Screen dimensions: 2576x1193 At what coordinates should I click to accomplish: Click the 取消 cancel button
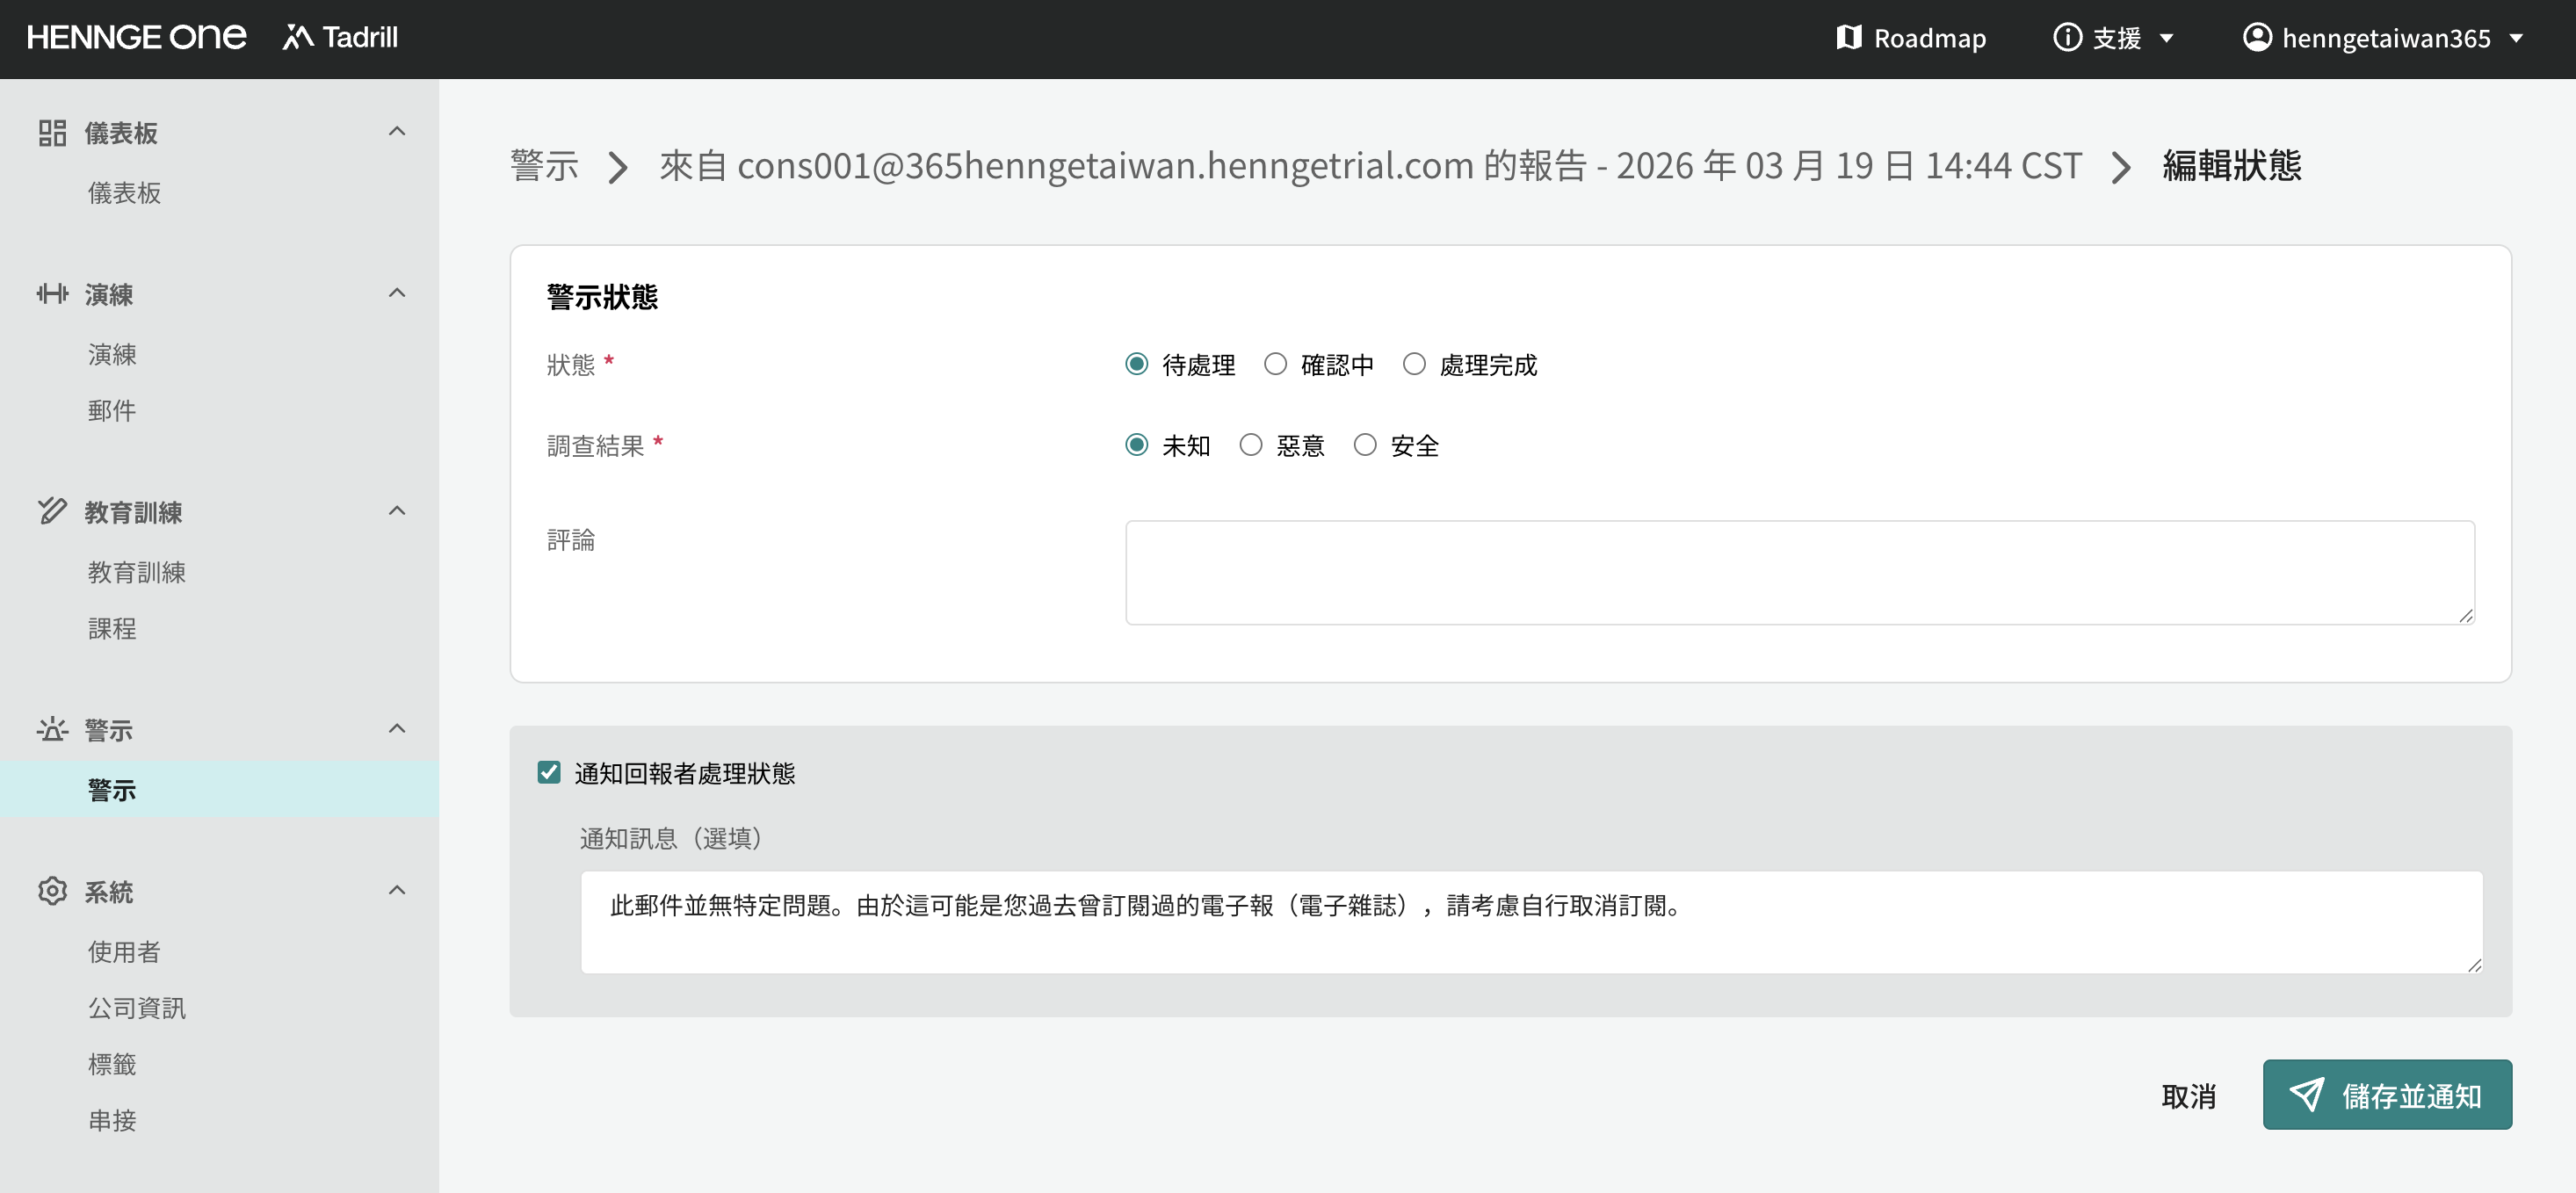click(2188, 1096)
